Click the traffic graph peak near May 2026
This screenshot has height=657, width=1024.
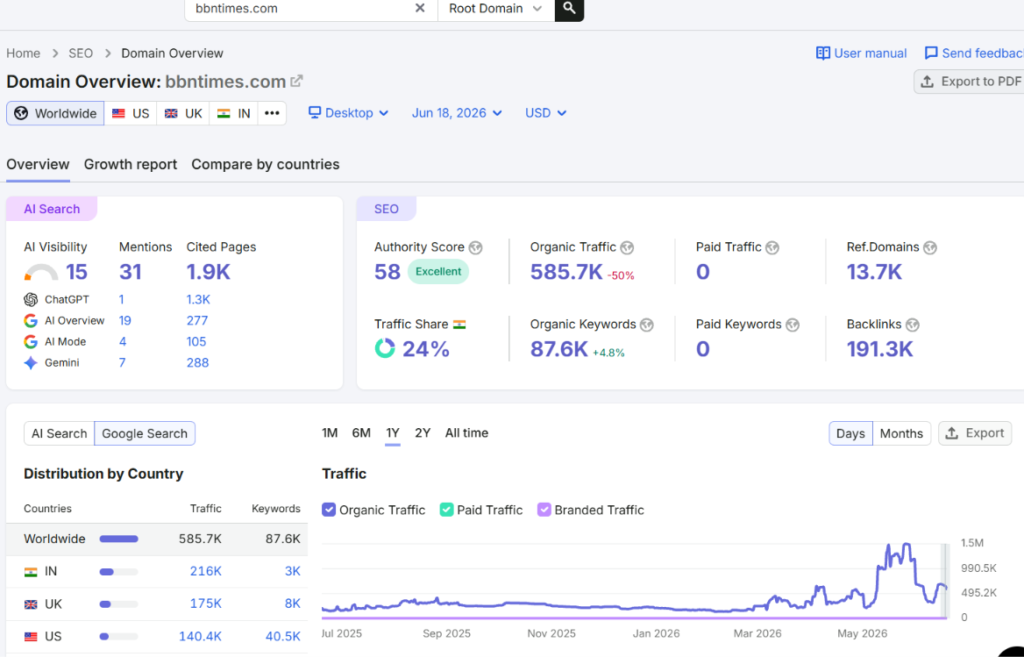click(906, 544)
